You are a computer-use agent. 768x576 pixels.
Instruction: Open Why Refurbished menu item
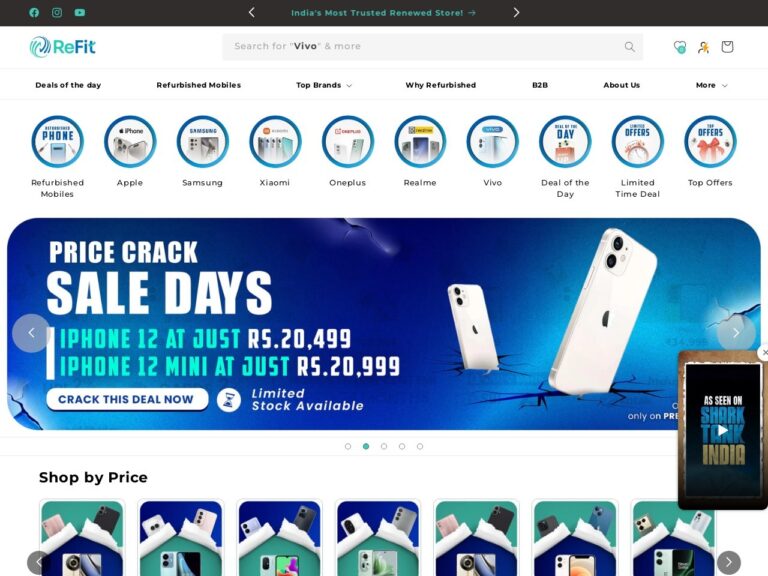[441, 85]
